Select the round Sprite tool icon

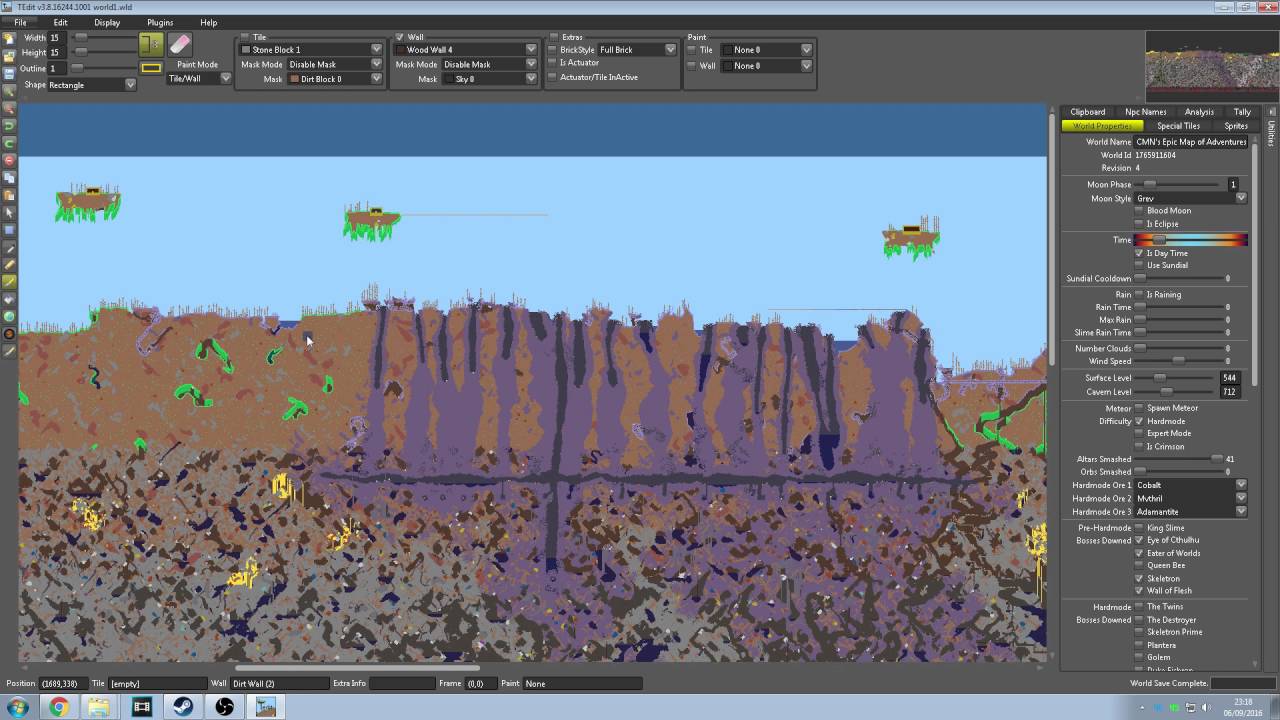[9, 334]
